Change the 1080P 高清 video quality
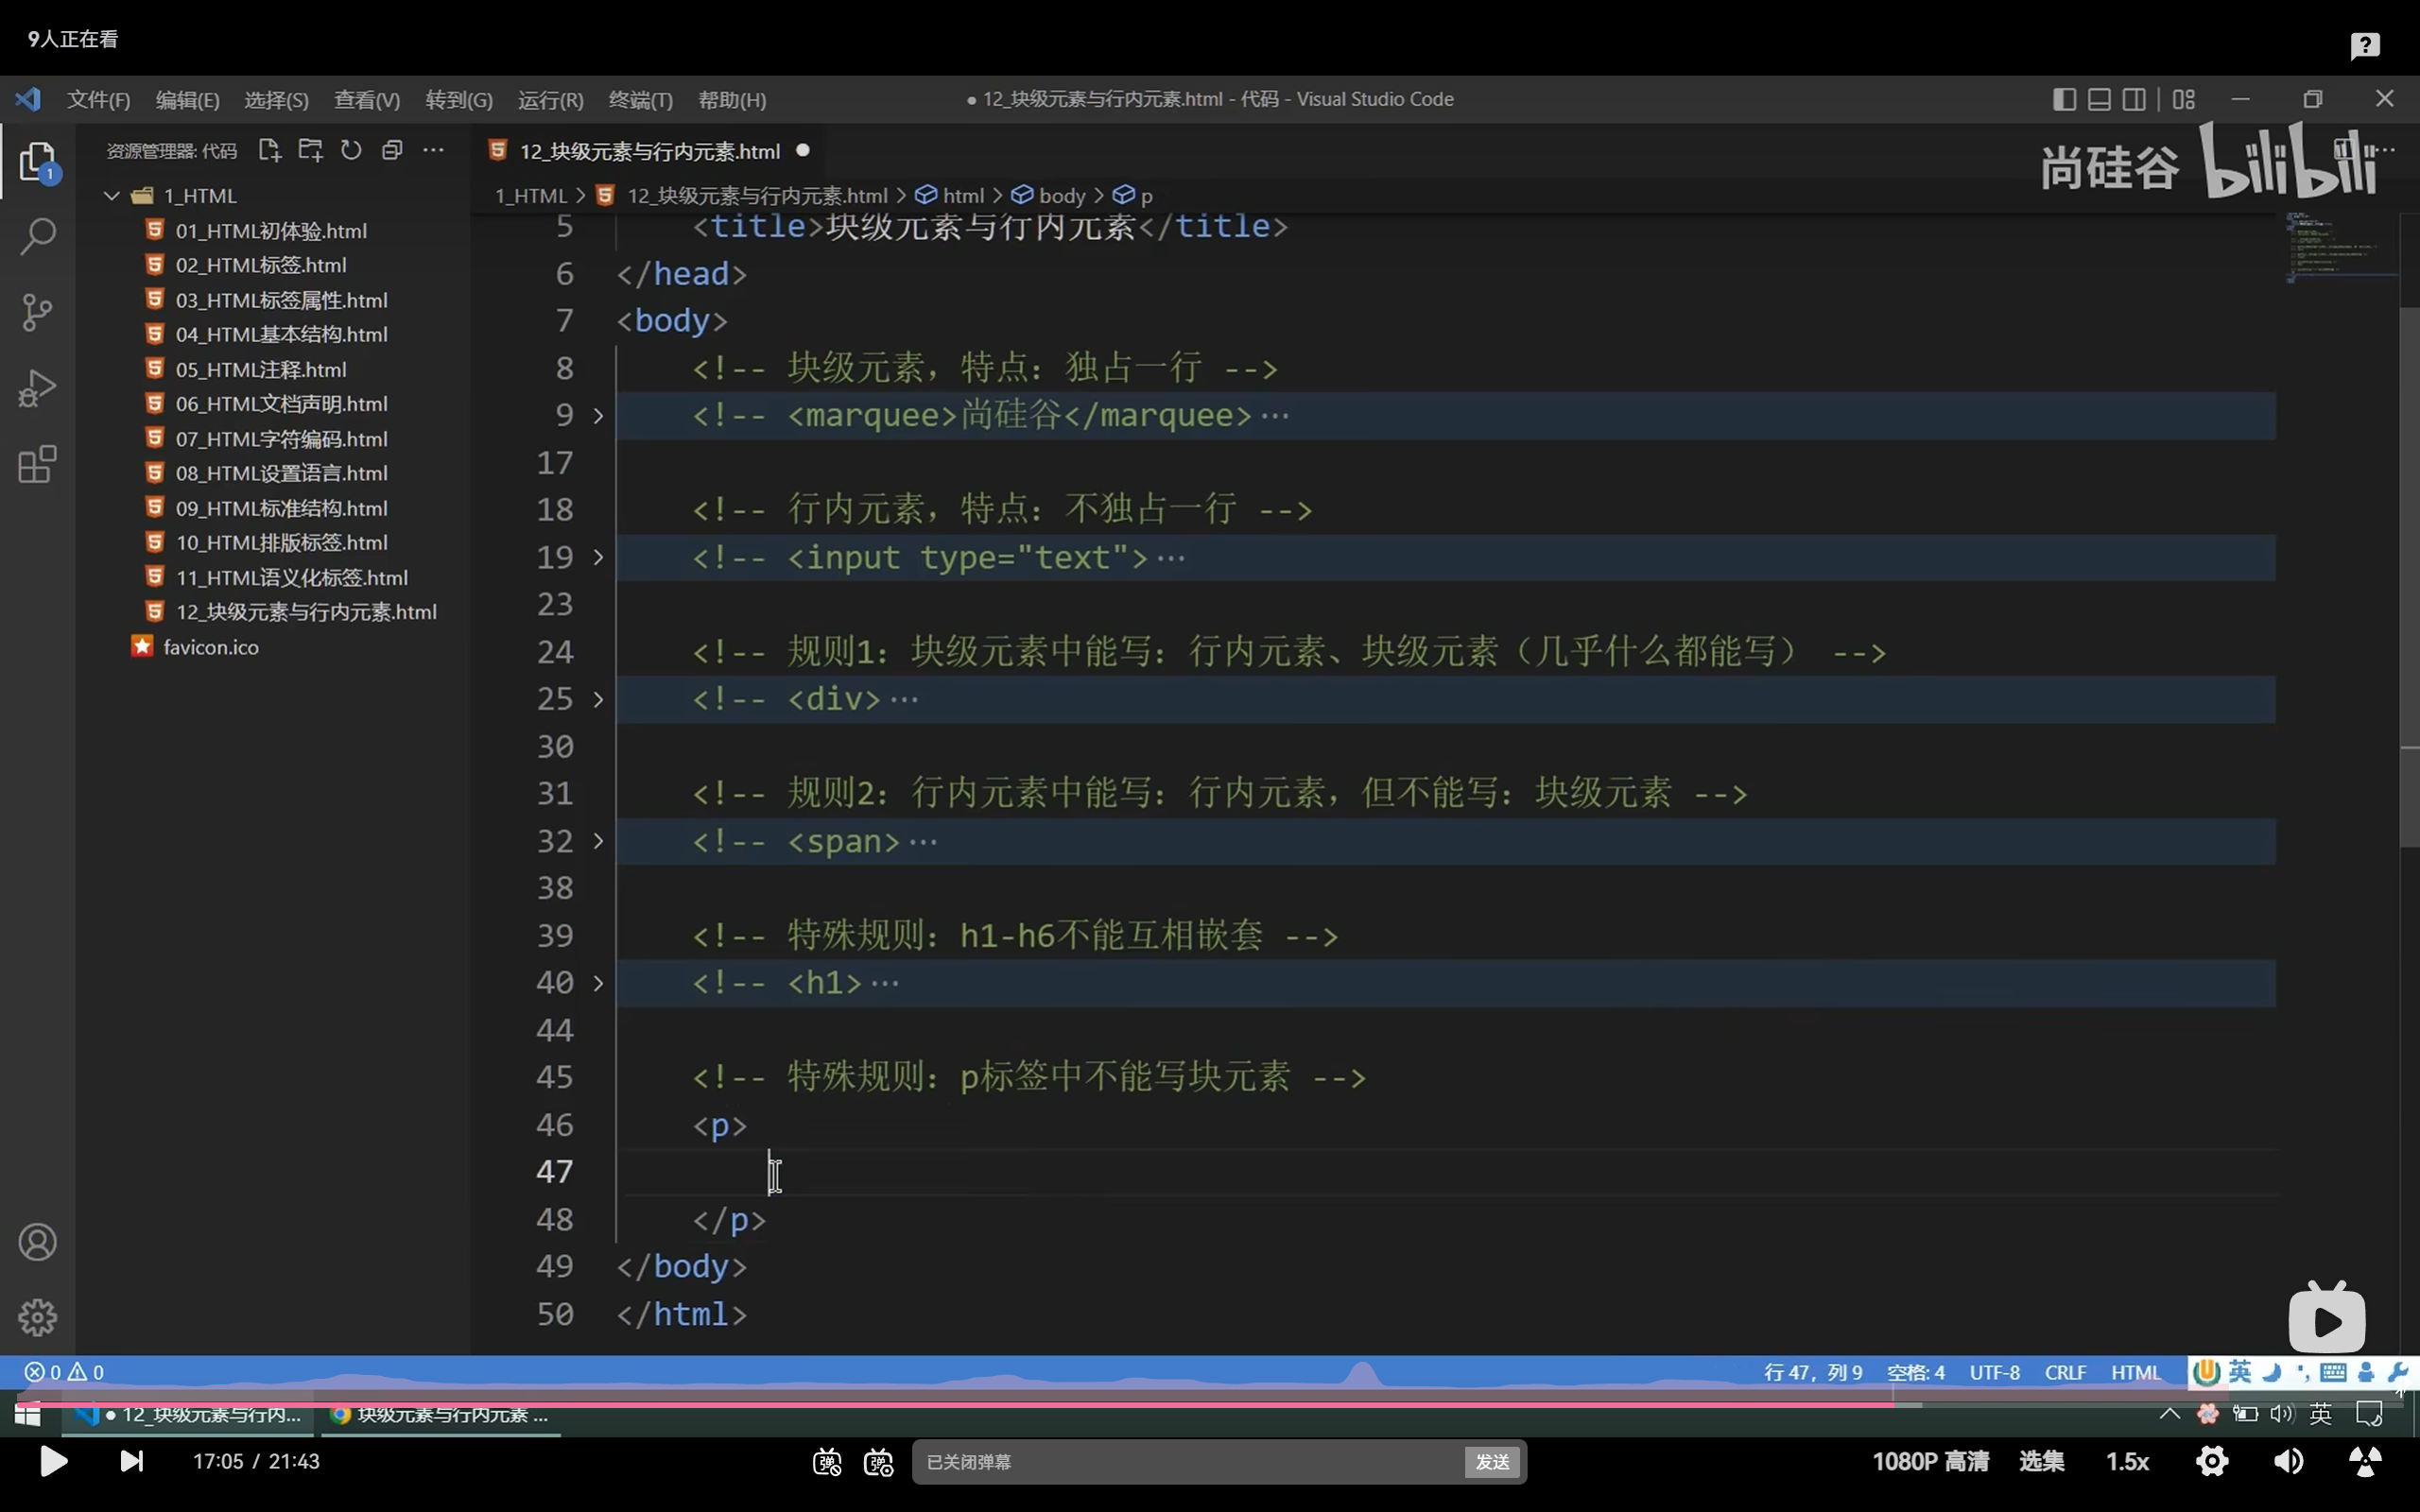Image resolution: width=2420 pixels, height=1512 pixels. pos(1930,1461)
